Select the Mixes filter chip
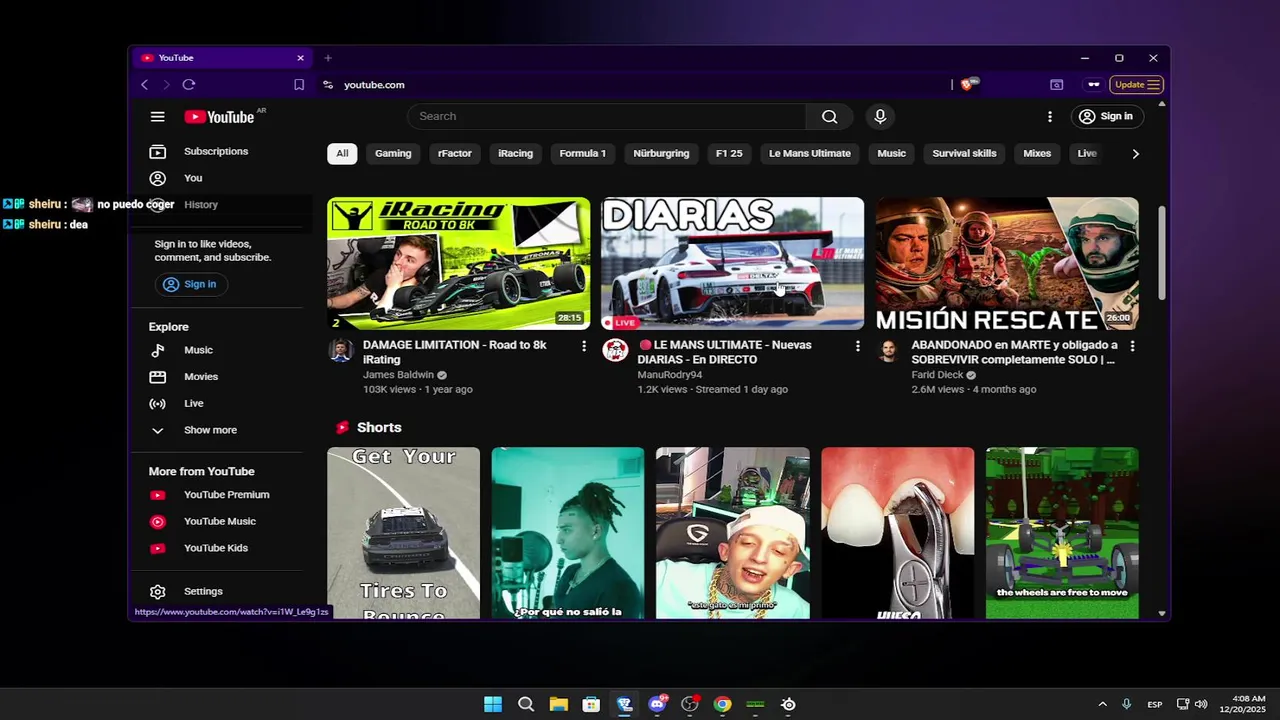 click(x=1037, y=154)
